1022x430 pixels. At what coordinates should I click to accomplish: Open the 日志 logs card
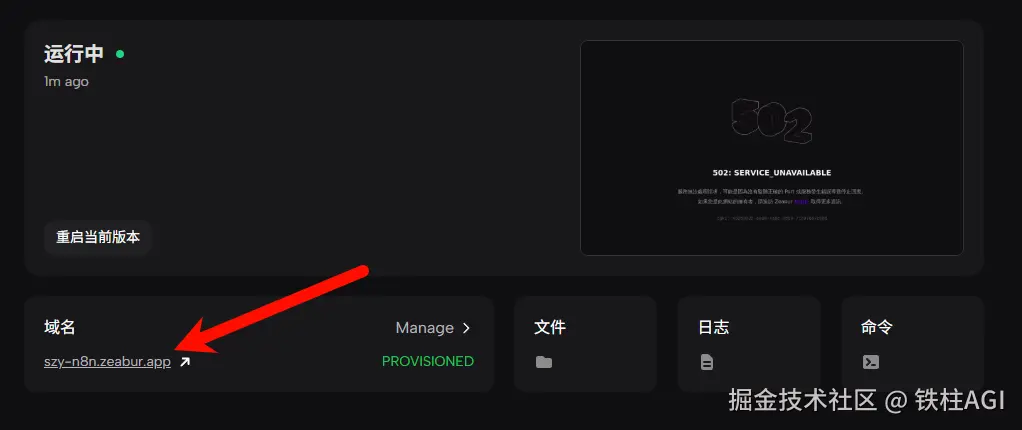(748, 344)
